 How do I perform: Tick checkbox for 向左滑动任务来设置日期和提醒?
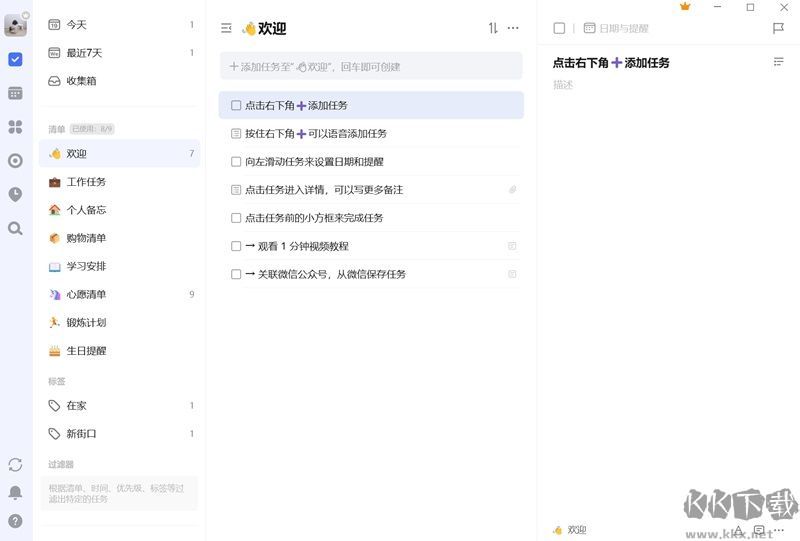236,162
